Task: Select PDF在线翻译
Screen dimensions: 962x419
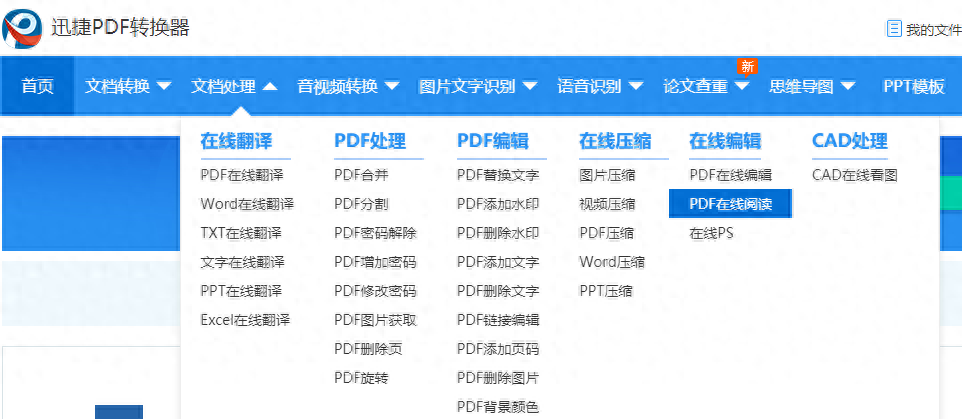Action: (x=242, y=175)
